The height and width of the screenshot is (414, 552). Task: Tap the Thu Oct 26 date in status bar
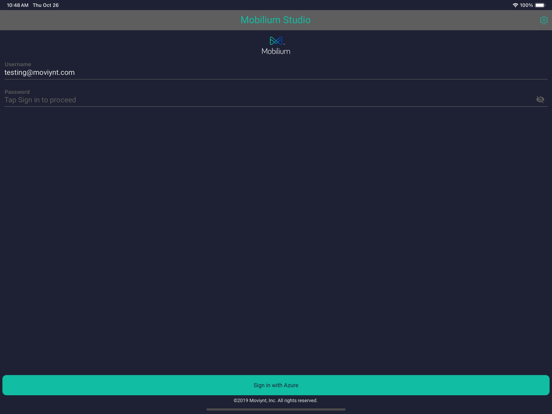[46, 5]
